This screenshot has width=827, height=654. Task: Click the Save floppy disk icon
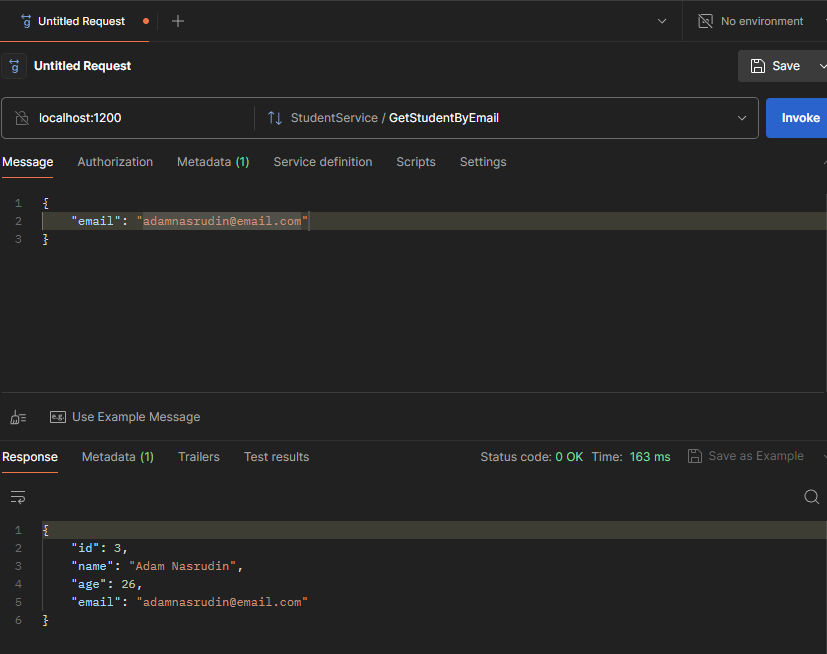pos(758,66)
